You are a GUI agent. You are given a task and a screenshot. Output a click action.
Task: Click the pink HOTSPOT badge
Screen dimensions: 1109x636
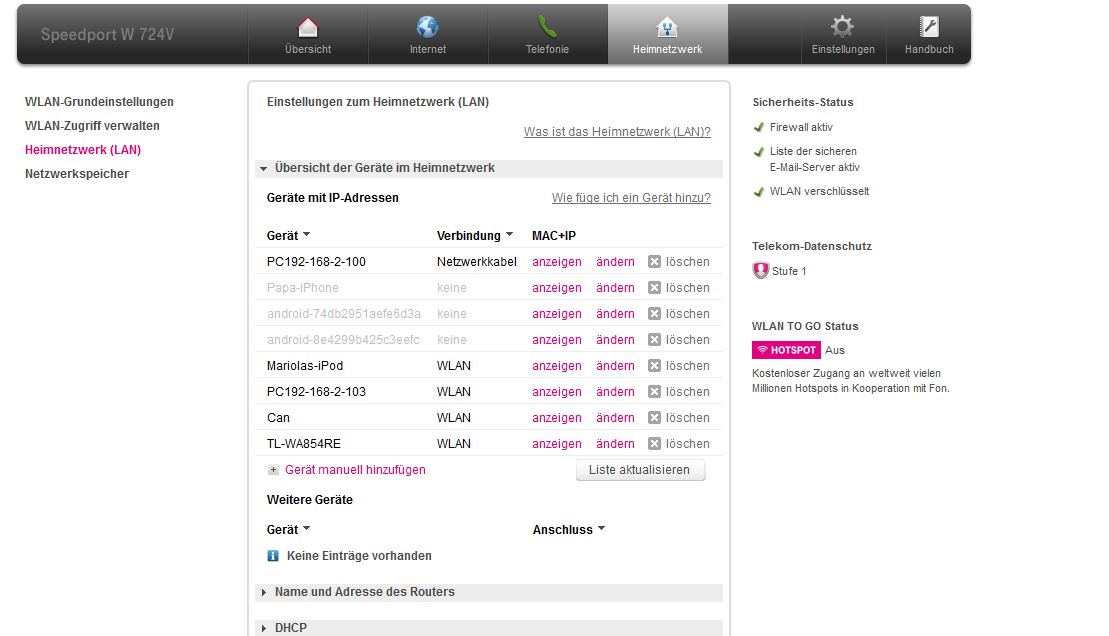[786, 350]
